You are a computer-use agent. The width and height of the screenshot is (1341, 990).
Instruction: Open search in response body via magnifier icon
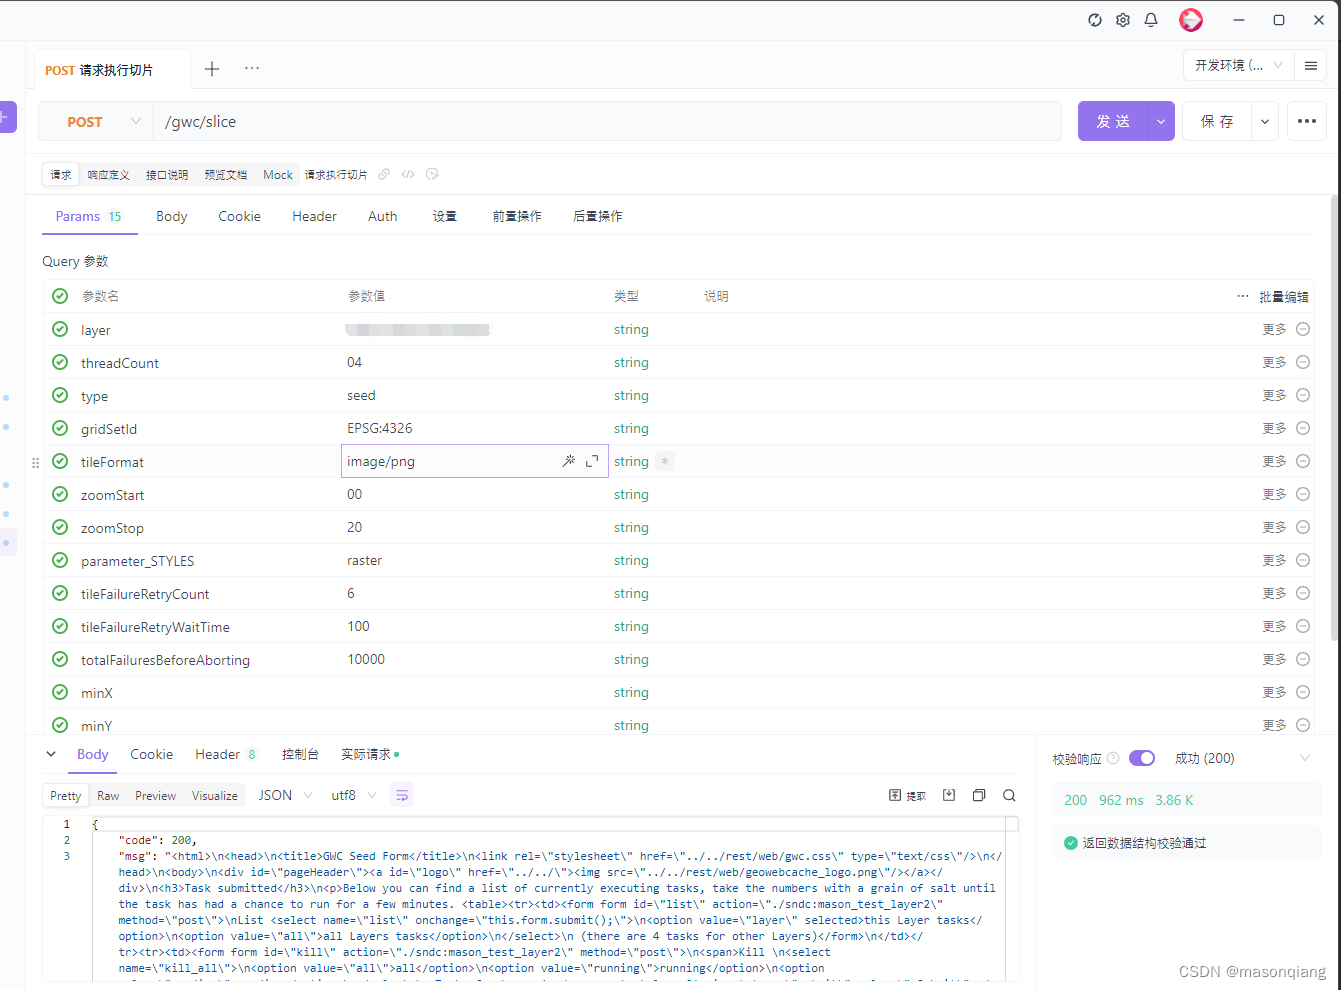(x=1009, y=795)
